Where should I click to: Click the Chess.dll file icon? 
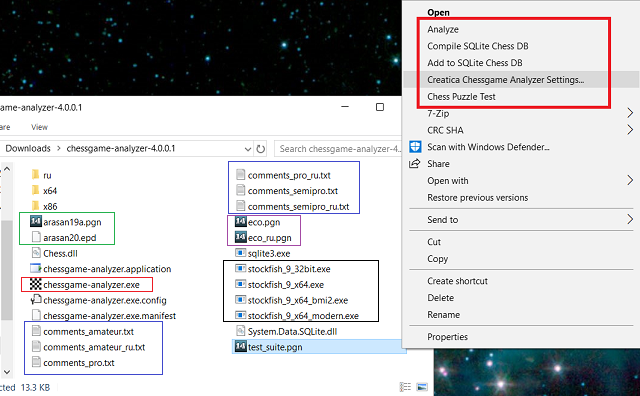point(36,253)
